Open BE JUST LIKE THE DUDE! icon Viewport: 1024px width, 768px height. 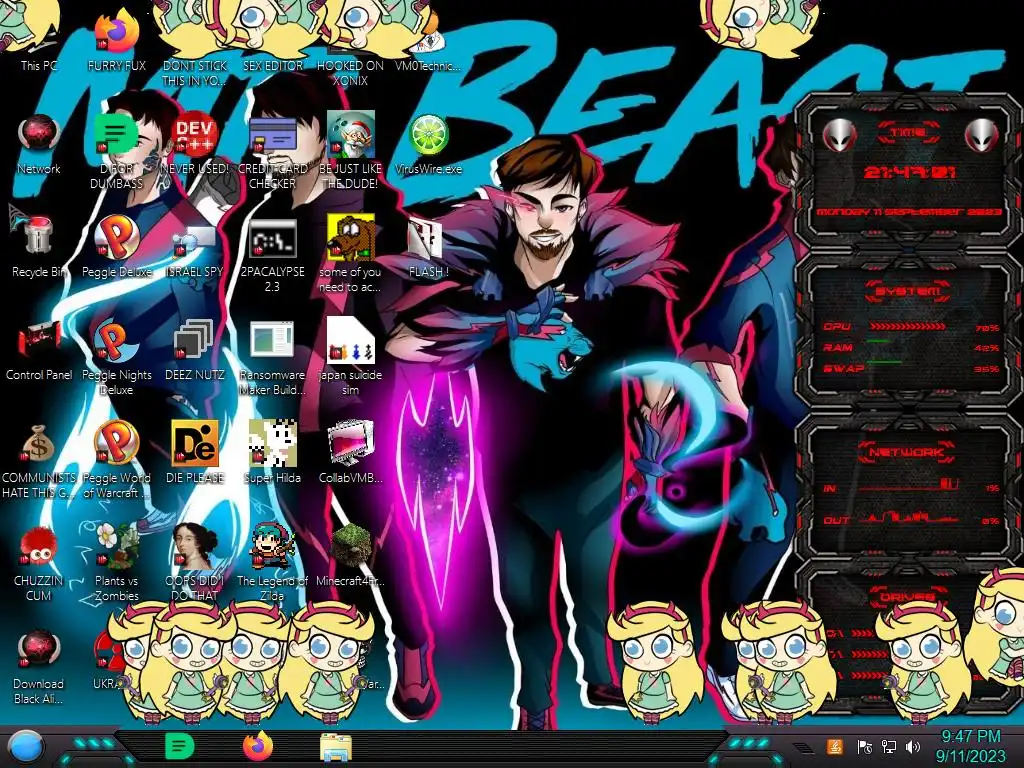pyautogui.click(x=351, y=136)
